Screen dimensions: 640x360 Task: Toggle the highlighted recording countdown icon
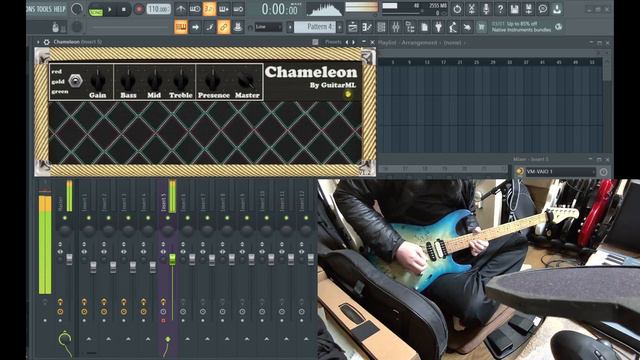209,9
